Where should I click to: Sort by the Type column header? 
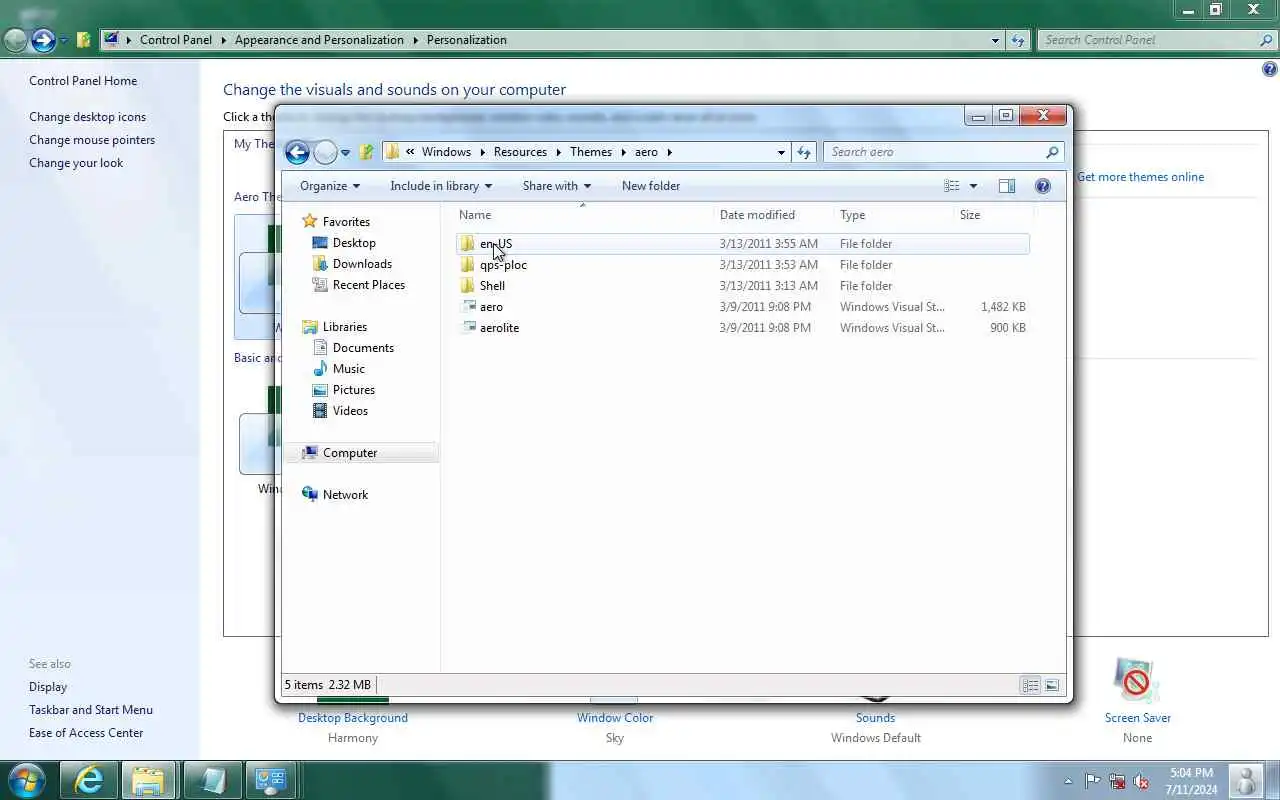[894, 215]
